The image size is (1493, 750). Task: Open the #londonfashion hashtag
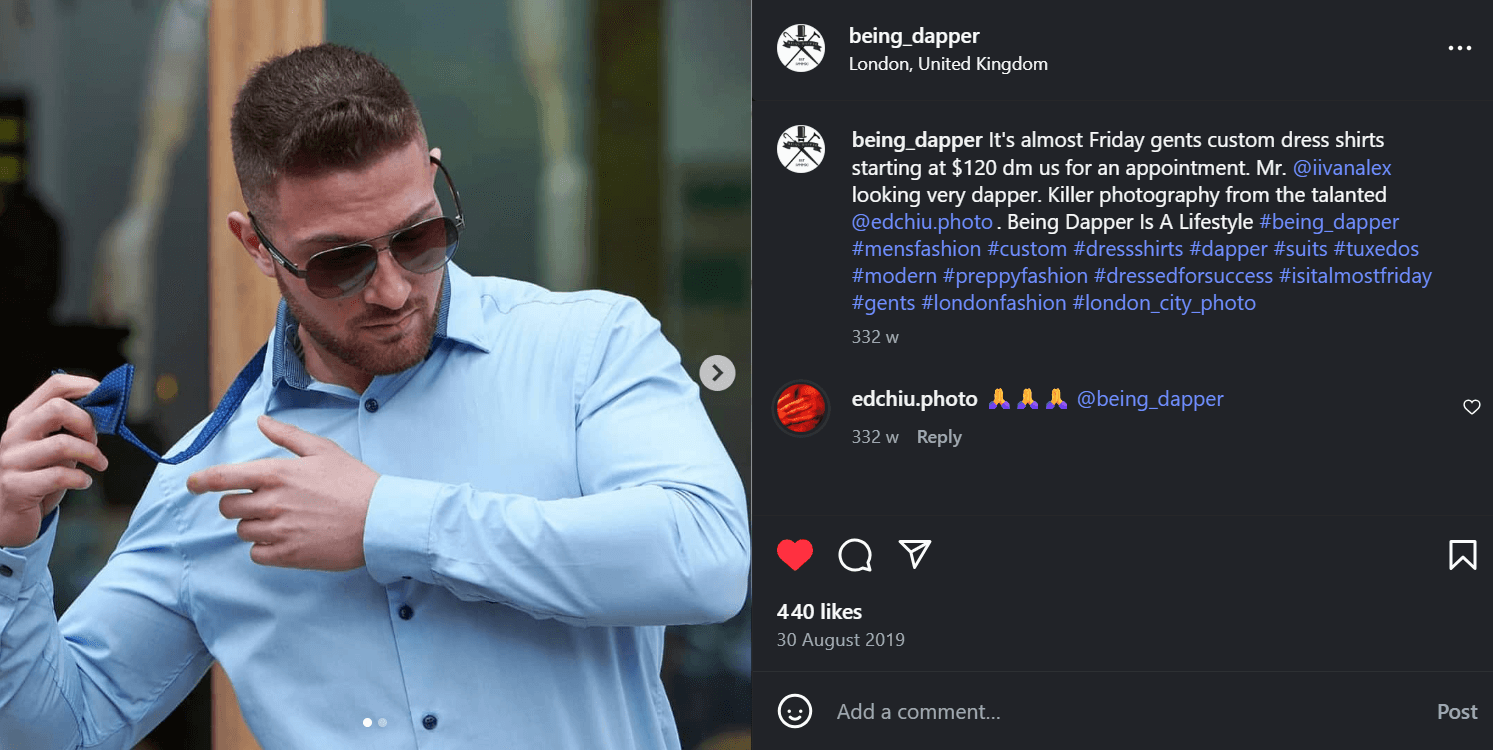coord(993,303)
